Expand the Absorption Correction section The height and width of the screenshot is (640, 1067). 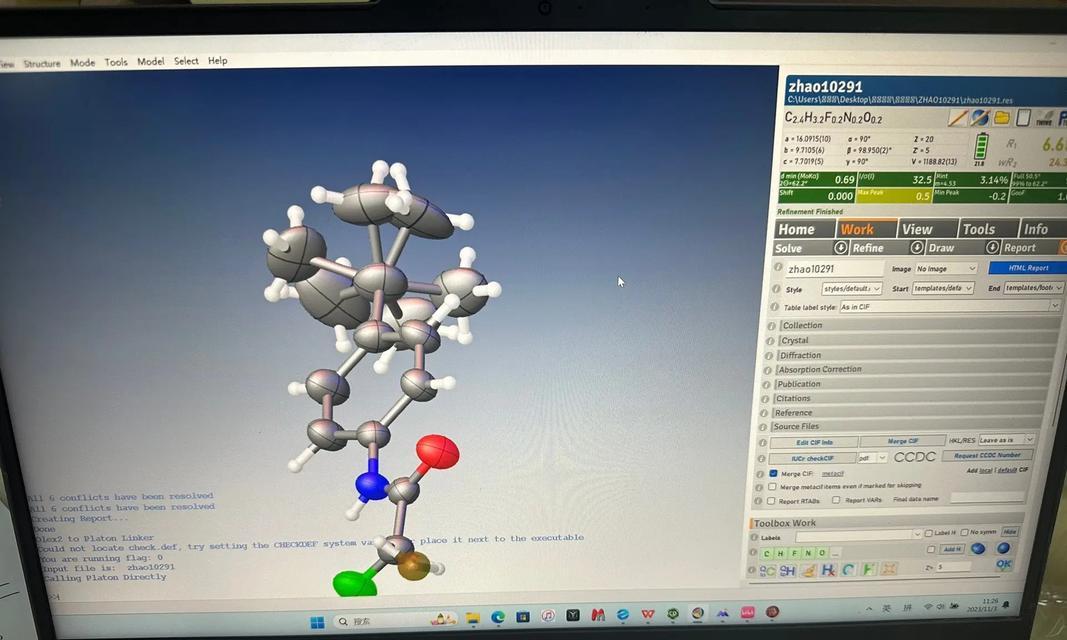point(914,369)
